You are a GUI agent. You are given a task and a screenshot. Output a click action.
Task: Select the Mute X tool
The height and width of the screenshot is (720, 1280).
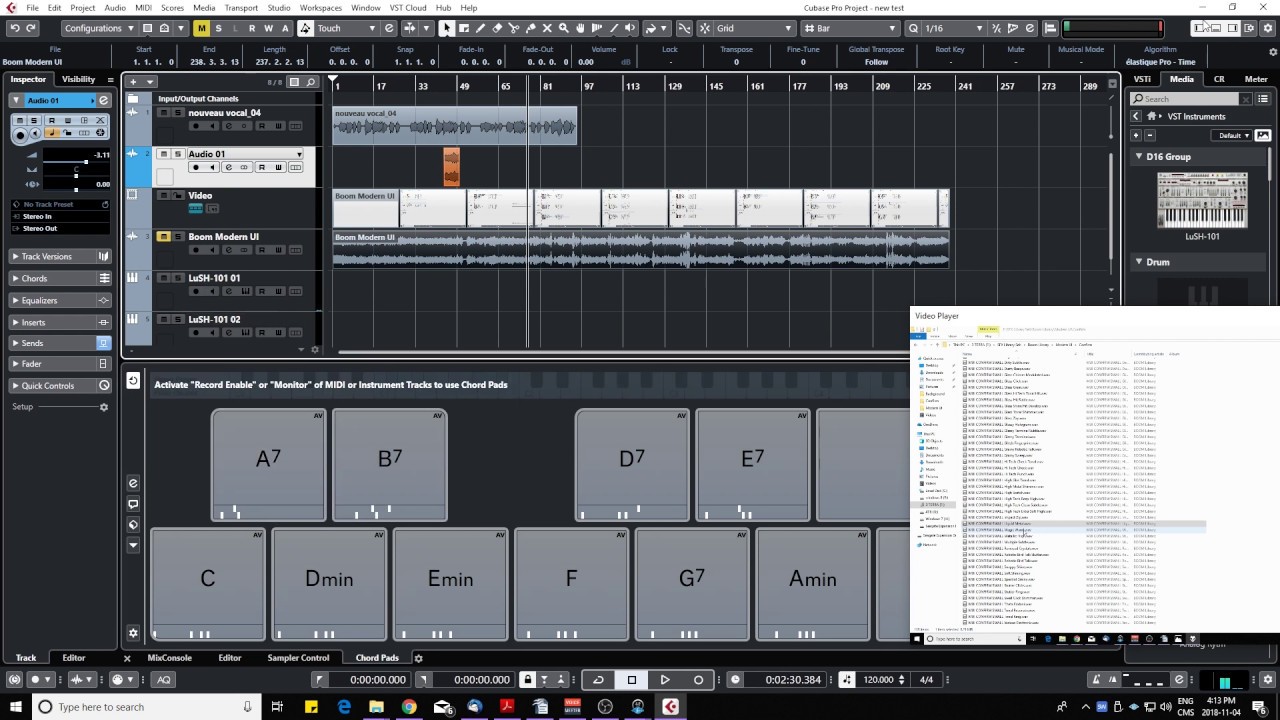point(547,28)
